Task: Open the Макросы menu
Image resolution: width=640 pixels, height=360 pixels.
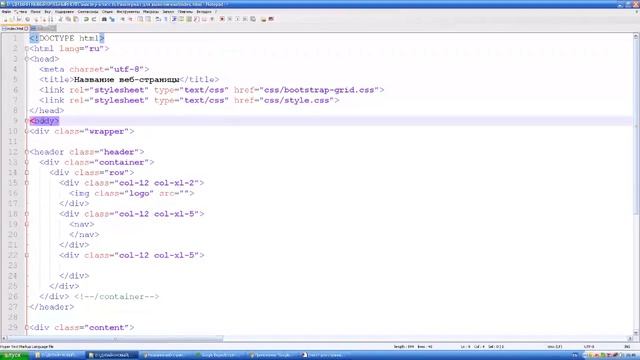Action: (151, 12)
